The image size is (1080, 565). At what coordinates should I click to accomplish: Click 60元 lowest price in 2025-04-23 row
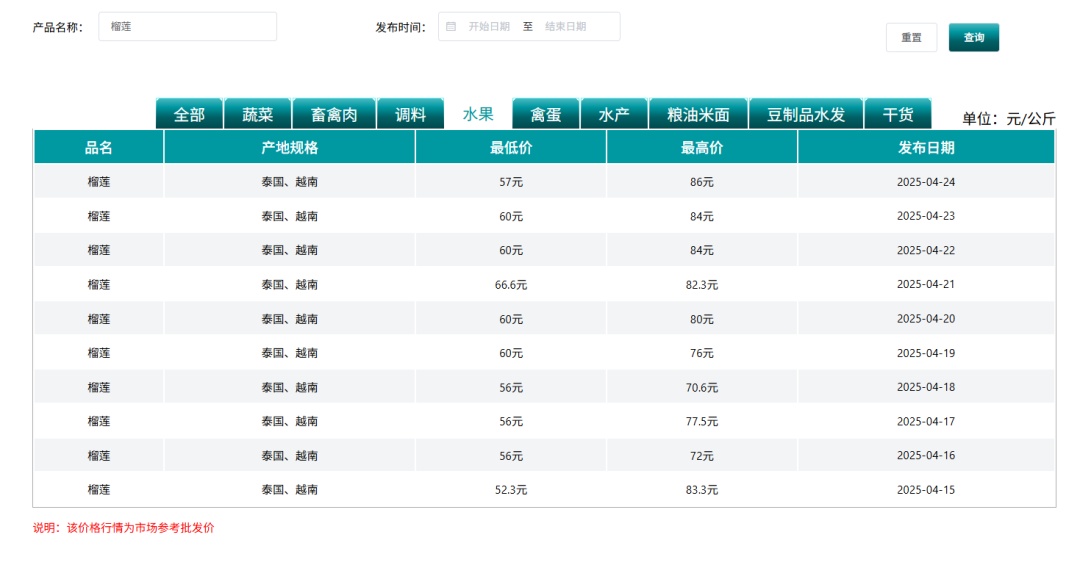click(511, 216)
